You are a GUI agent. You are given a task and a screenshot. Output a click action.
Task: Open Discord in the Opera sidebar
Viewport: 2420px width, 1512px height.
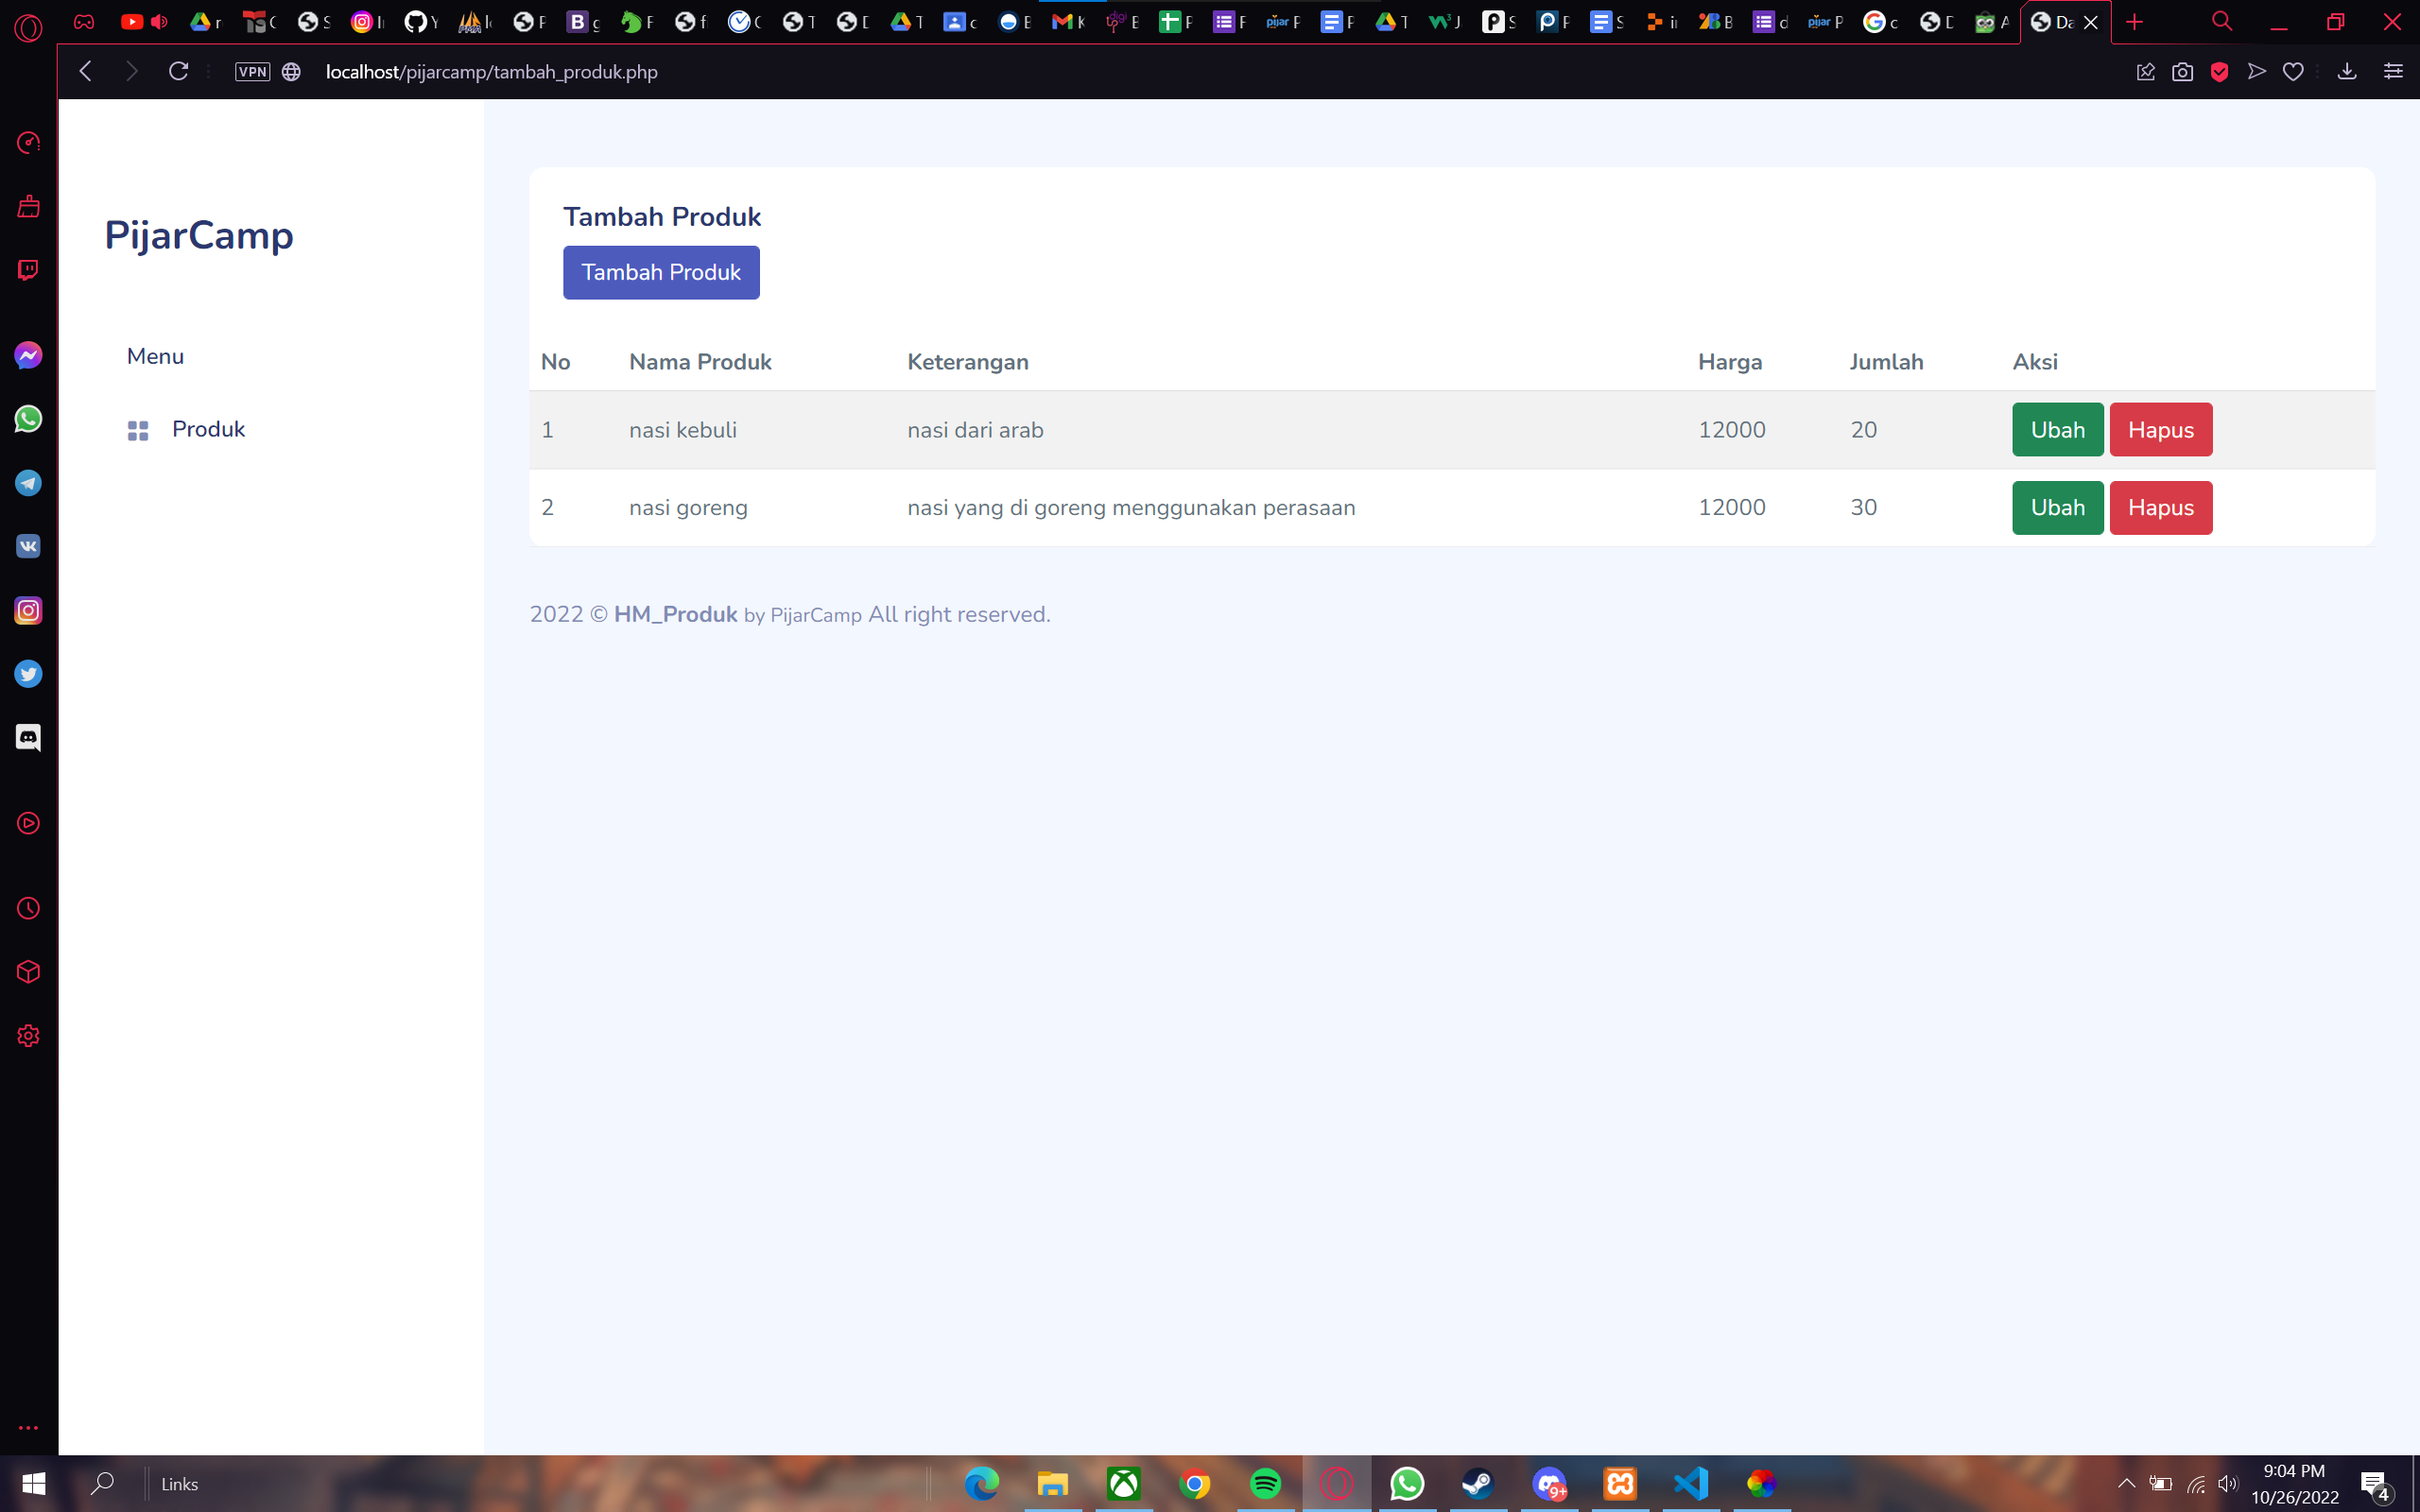point(28,738)
